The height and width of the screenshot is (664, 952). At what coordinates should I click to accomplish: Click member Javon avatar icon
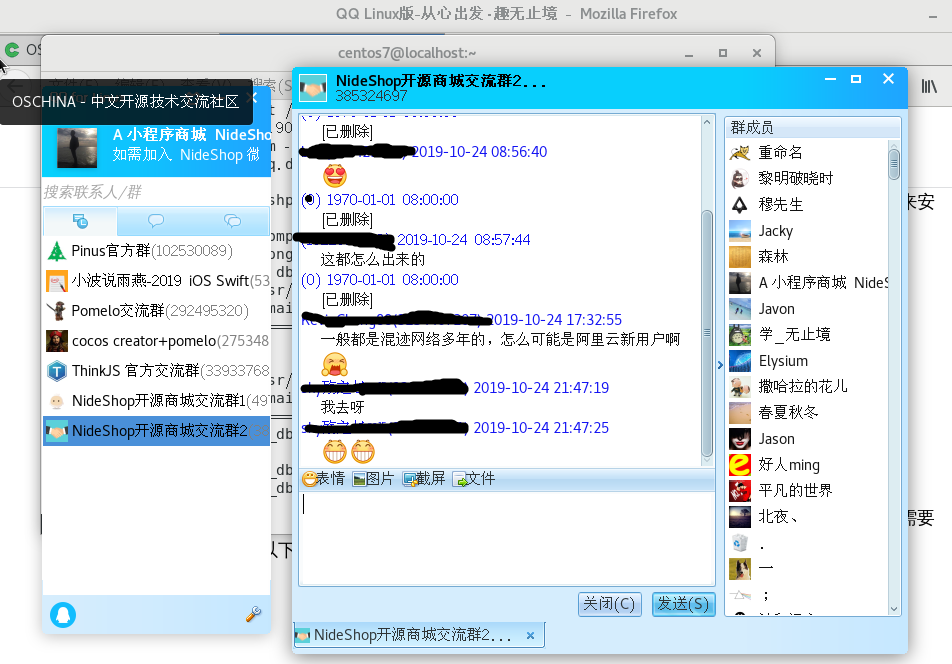(x=740, y=309)
